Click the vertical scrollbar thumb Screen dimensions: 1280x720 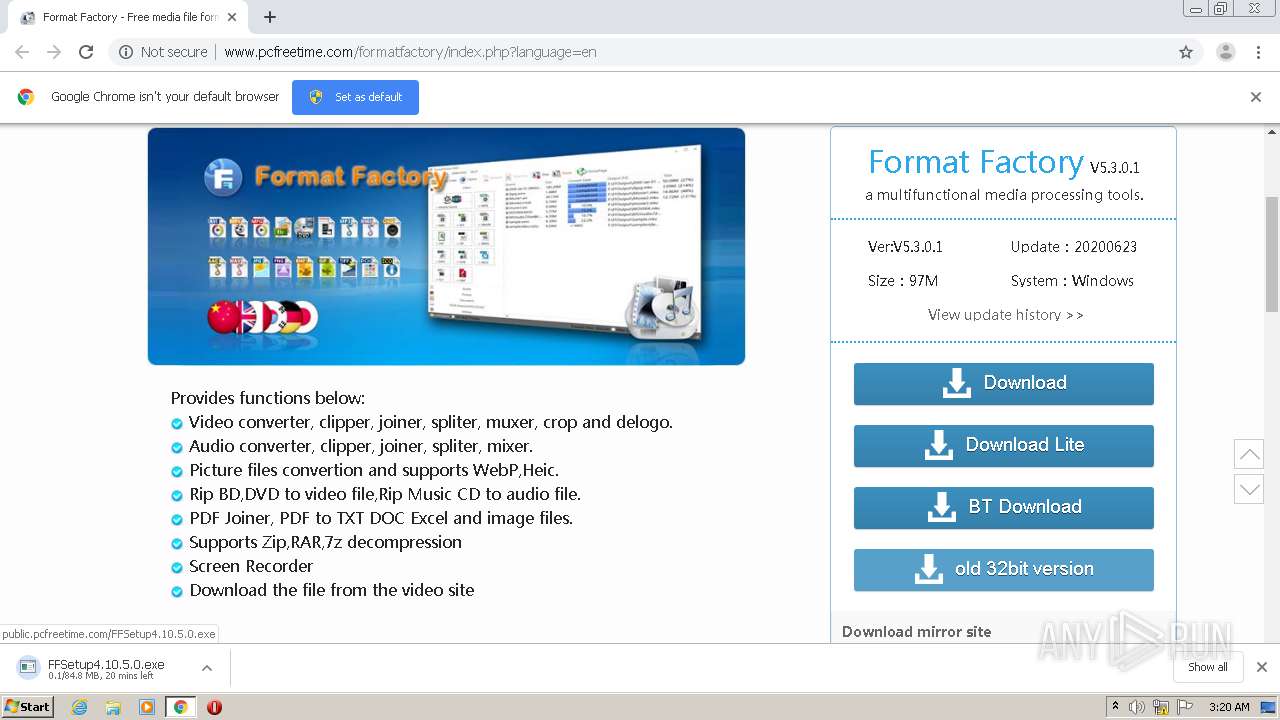click(x=1272, y=254)
